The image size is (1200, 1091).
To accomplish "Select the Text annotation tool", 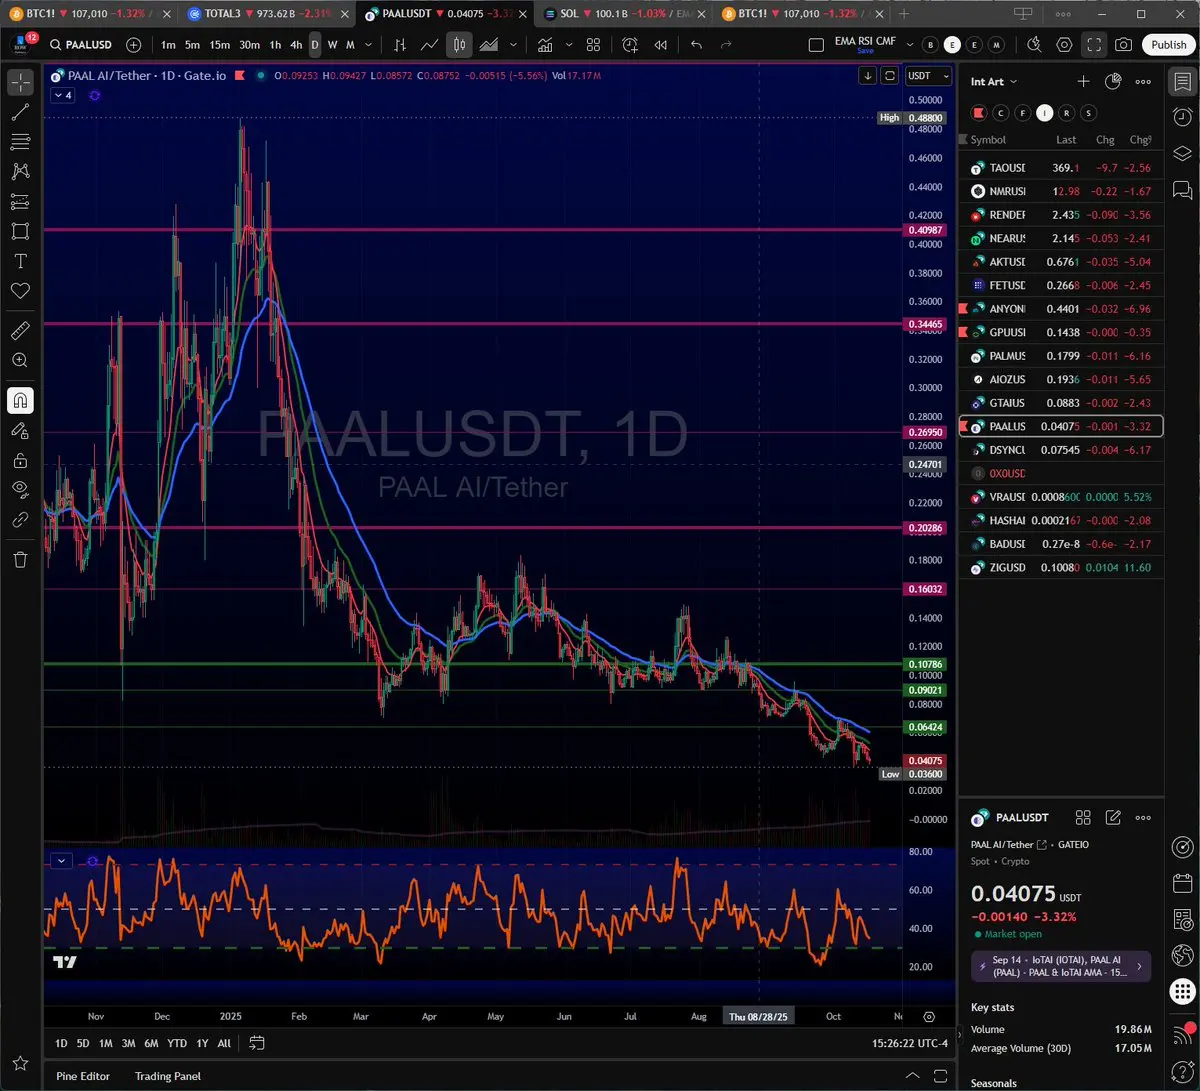I will pos(20,261).
